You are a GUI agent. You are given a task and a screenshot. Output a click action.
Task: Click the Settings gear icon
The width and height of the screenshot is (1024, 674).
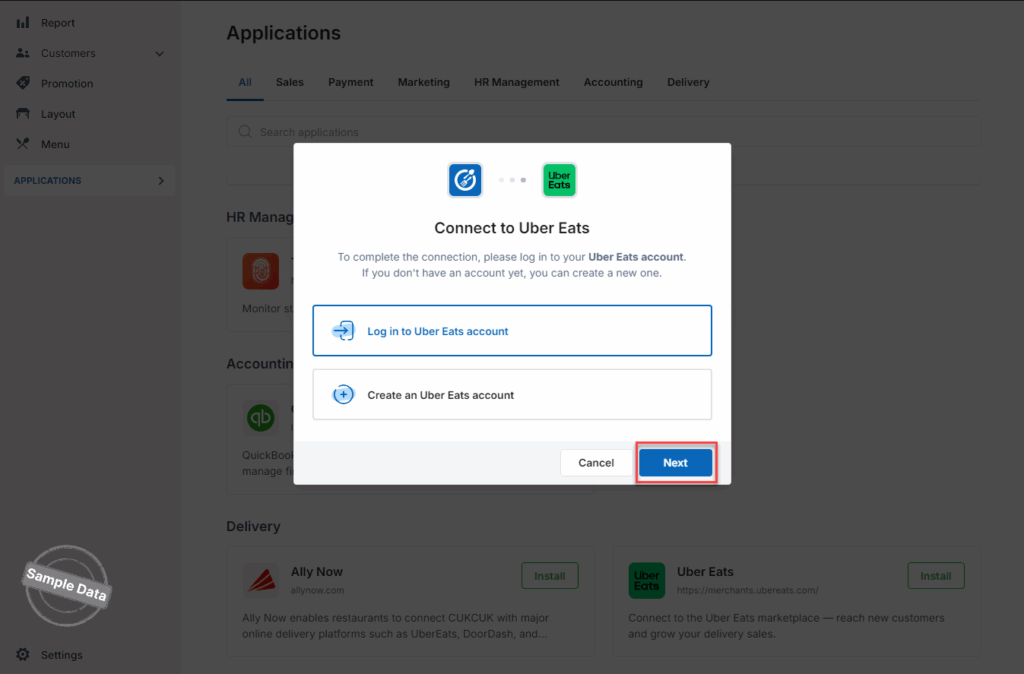click(23, 655)
